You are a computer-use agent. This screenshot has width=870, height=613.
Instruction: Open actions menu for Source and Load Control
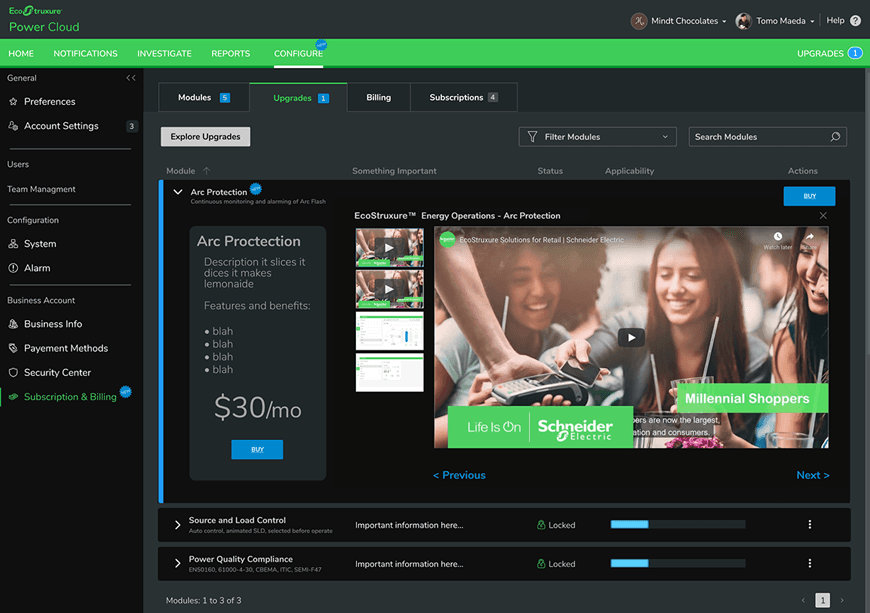[x=810, y=524]
